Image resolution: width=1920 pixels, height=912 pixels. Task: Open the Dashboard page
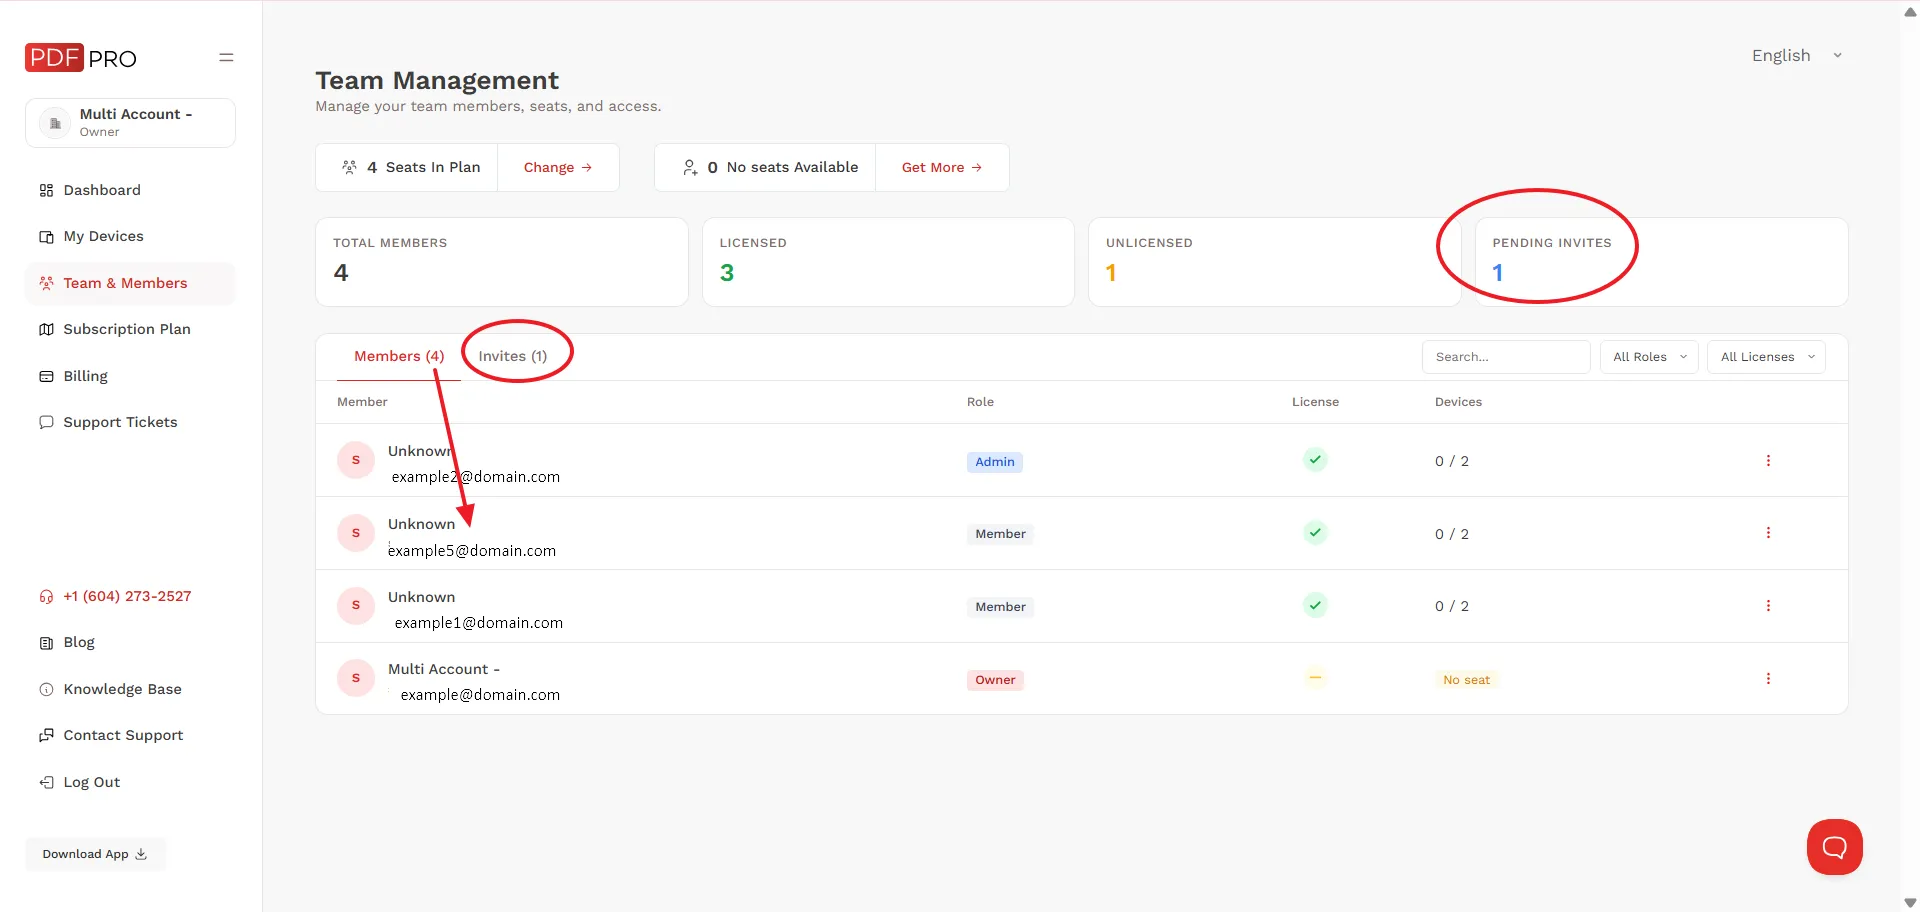tap(130, 190)
